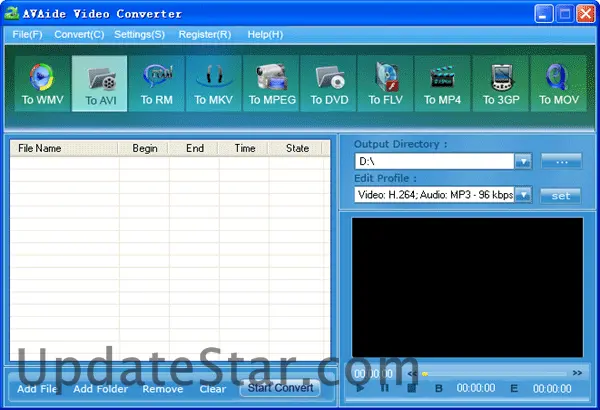600x410 pixels.
Task: Step forward with the >> button
Action: [577, 373]
